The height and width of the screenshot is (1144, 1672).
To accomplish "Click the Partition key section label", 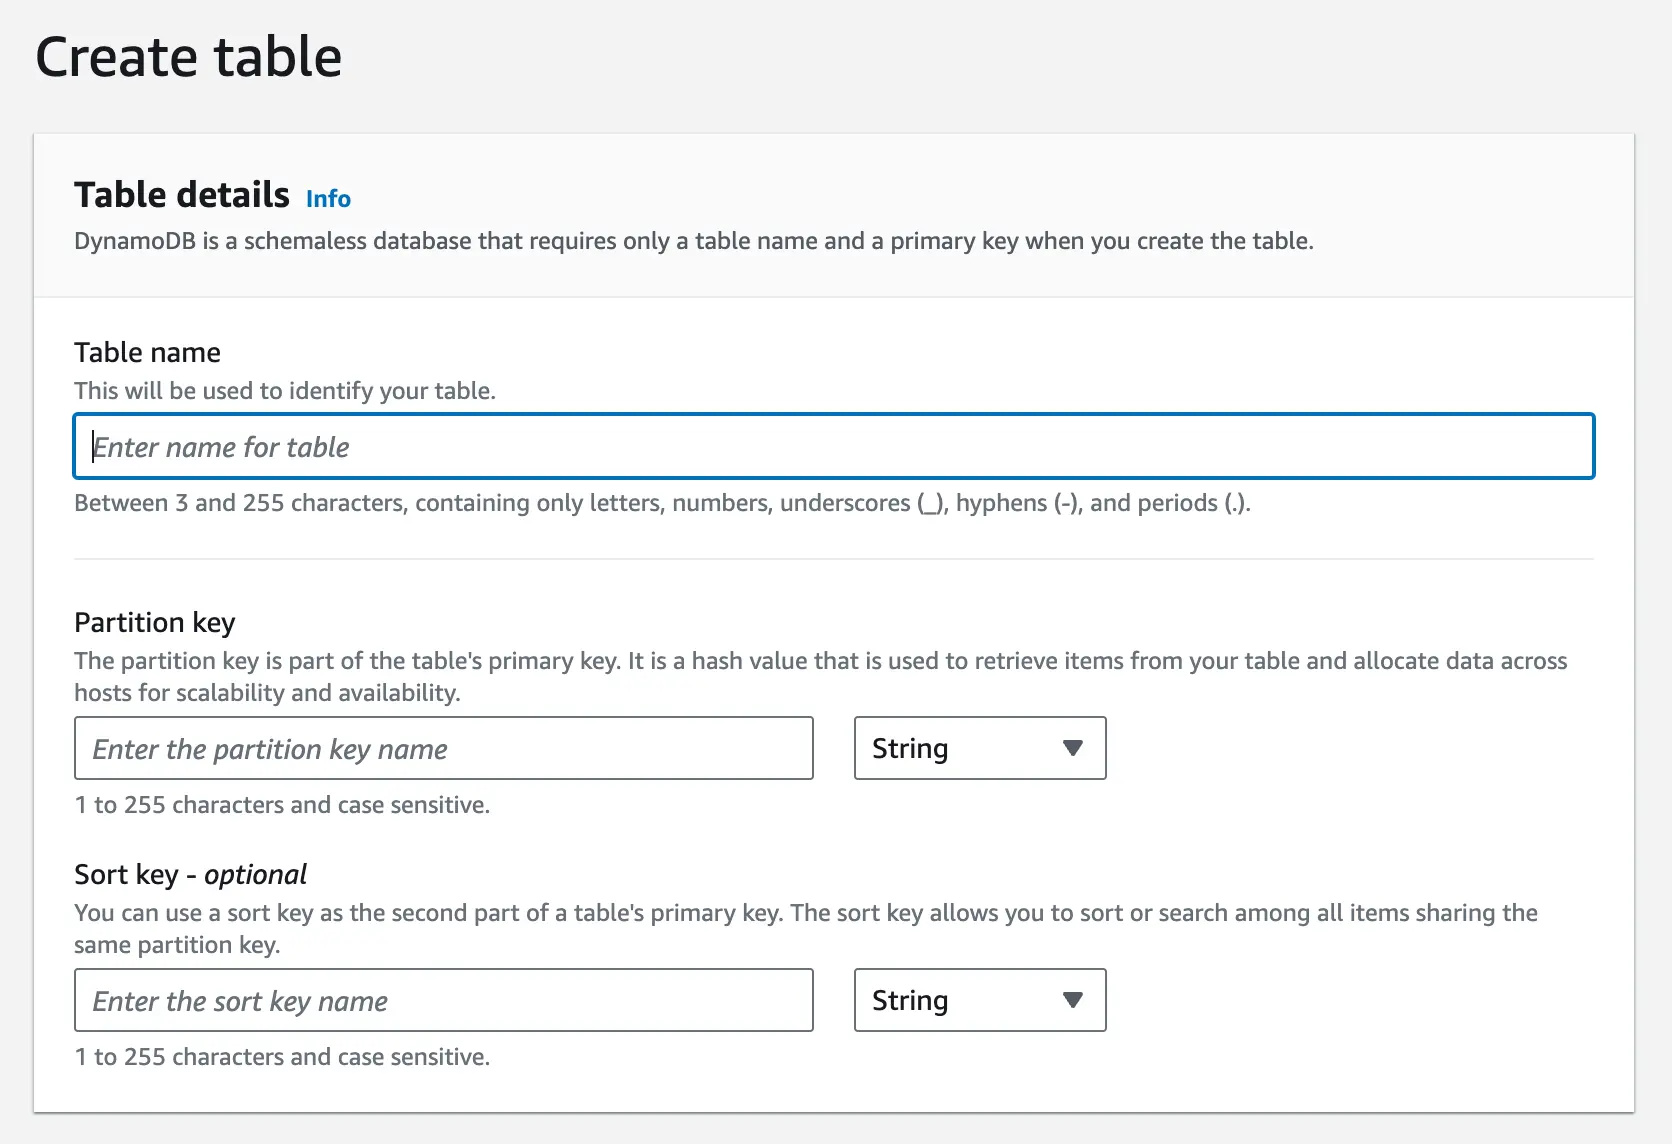I will (154, 622).
